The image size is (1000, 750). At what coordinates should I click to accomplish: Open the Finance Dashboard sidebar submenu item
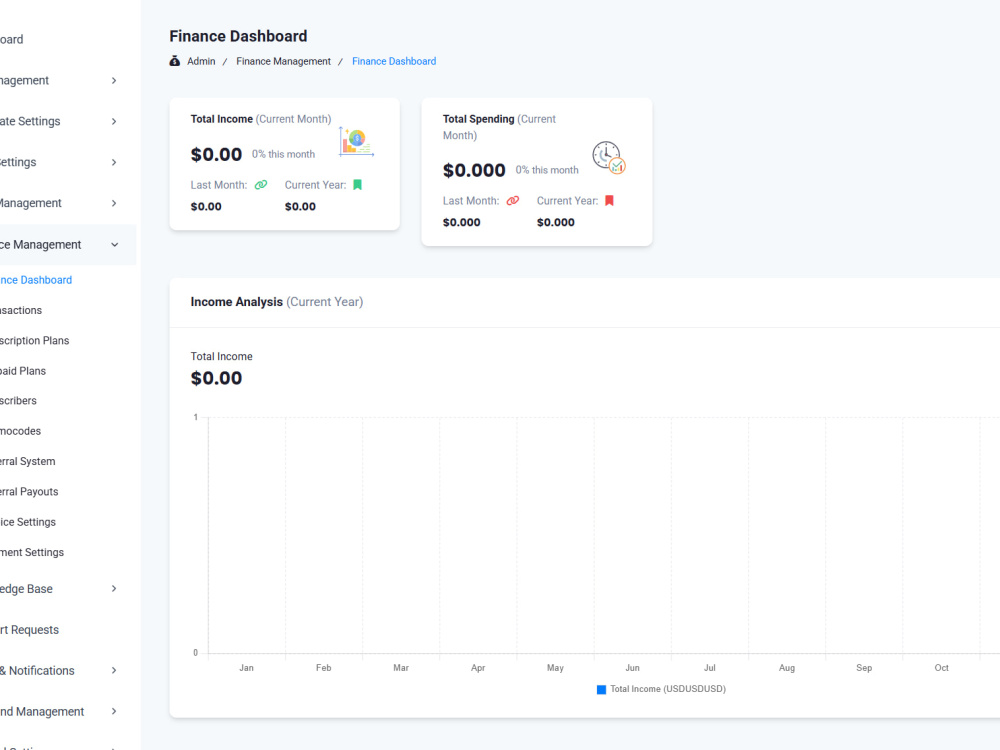36,280
